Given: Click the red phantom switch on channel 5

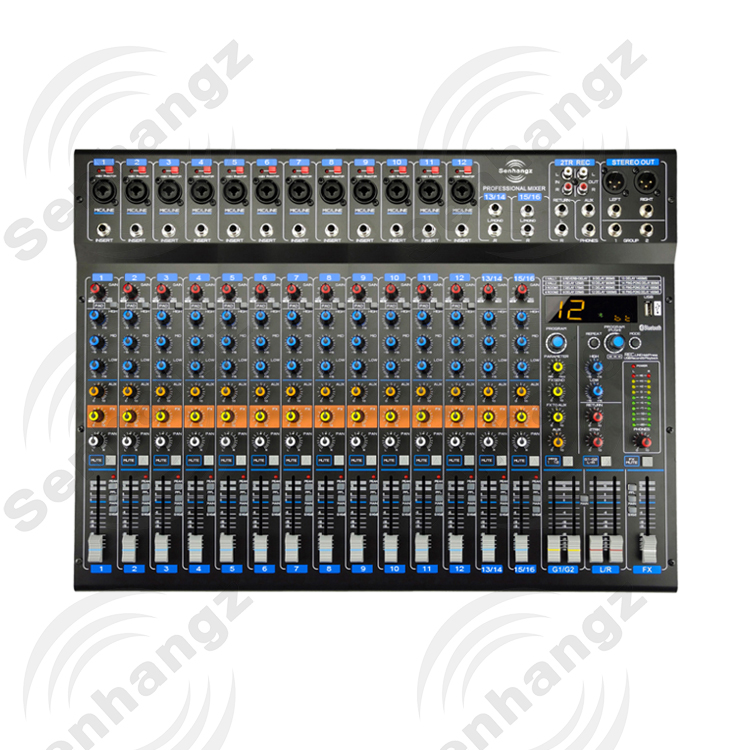Looking at the screenshot, I should click(240, 171).
